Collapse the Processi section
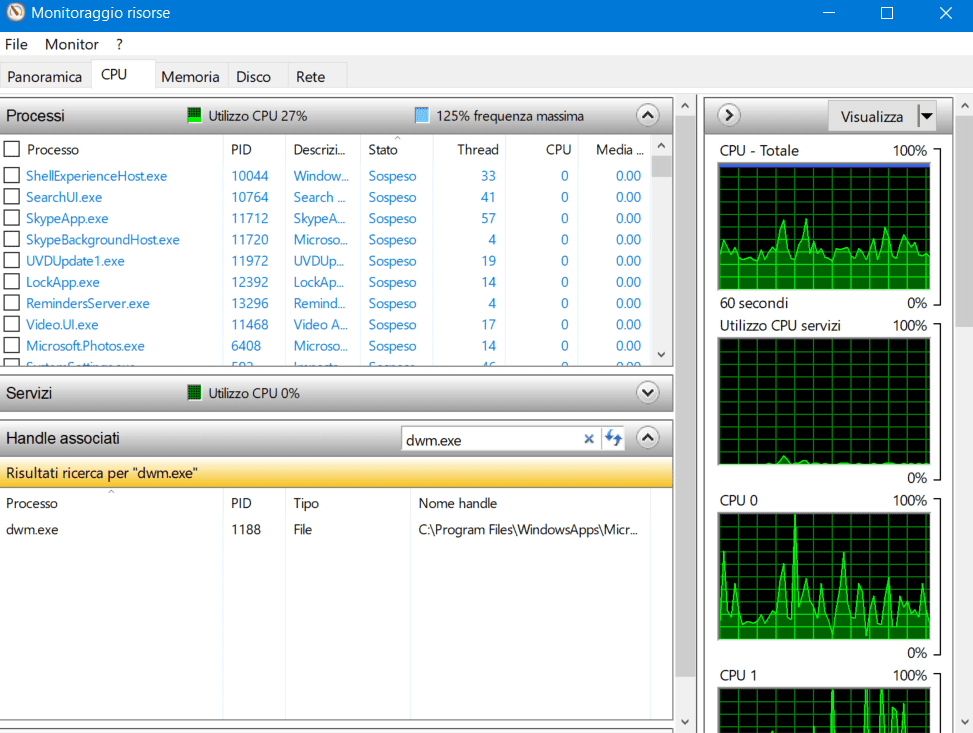 [648, 116]
